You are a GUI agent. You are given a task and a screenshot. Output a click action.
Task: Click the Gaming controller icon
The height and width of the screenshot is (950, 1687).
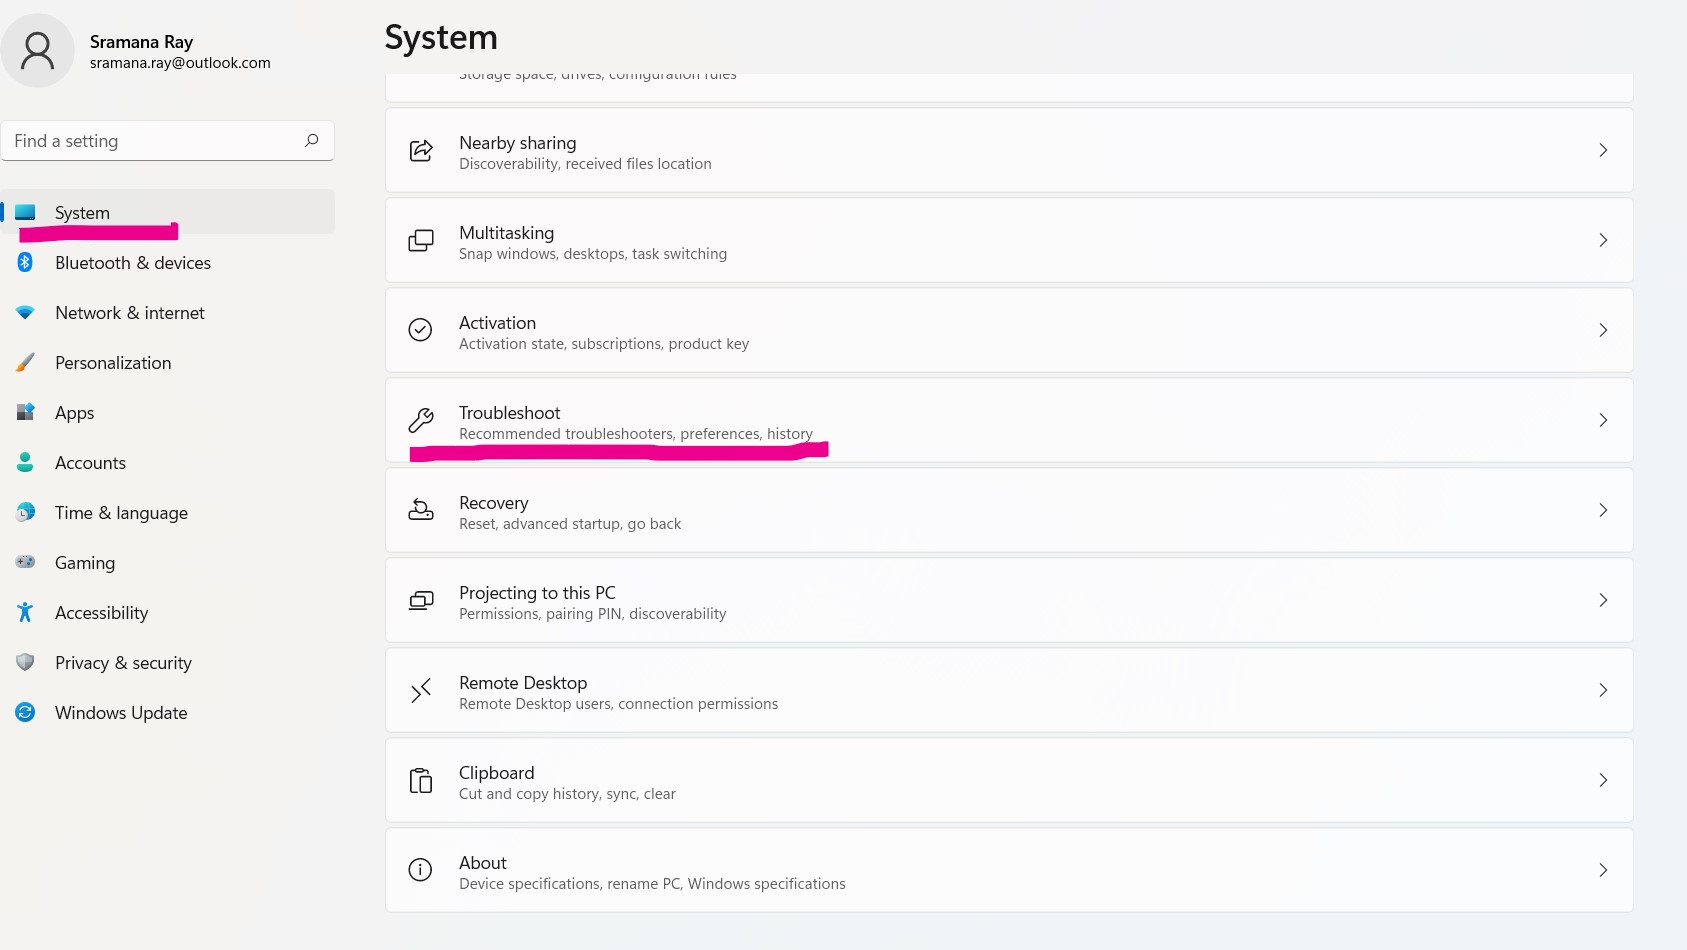coord(25,563)
